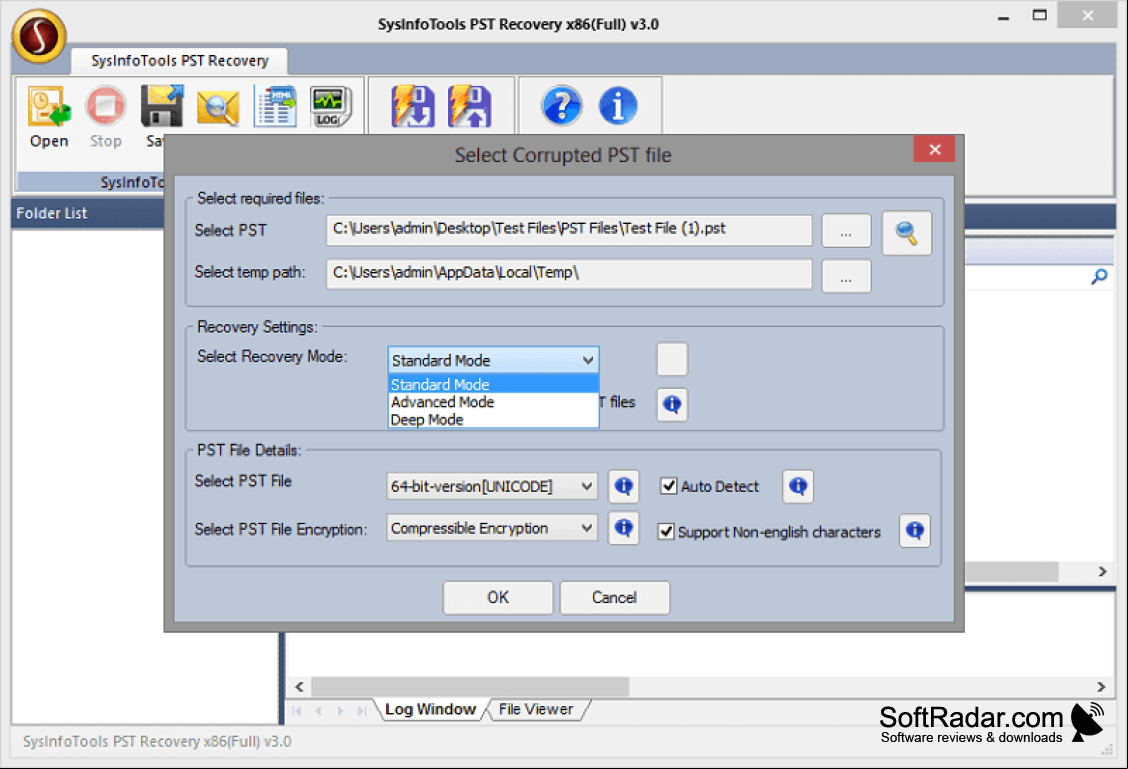
Task: Choose Deep Mode from the dropdown list
Action: click(x=494, y=419)
